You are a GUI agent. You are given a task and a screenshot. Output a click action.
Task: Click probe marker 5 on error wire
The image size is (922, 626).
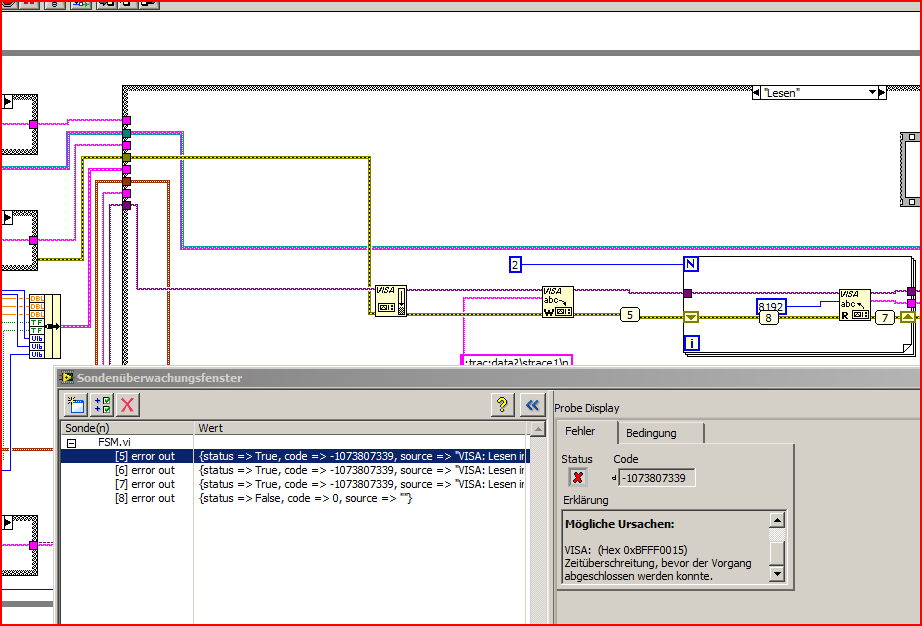(x=630, y=314)
